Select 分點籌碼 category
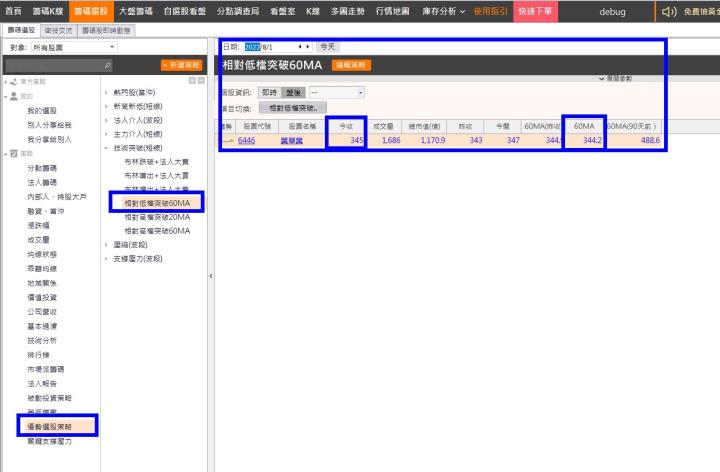The image size is (720, 472). pos(42,168)
